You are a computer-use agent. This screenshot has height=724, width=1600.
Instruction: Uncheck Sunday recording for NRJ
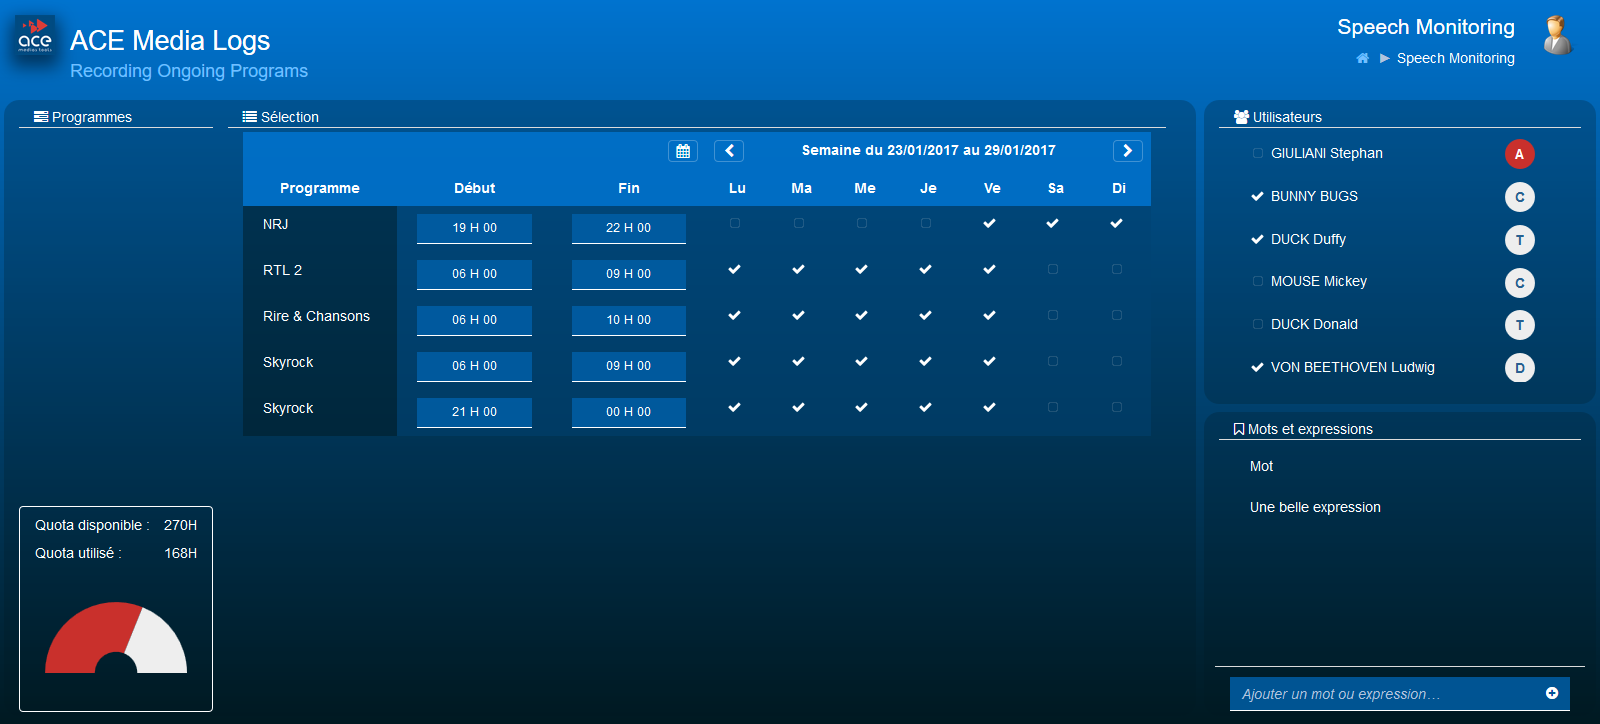coord(1116,223)
